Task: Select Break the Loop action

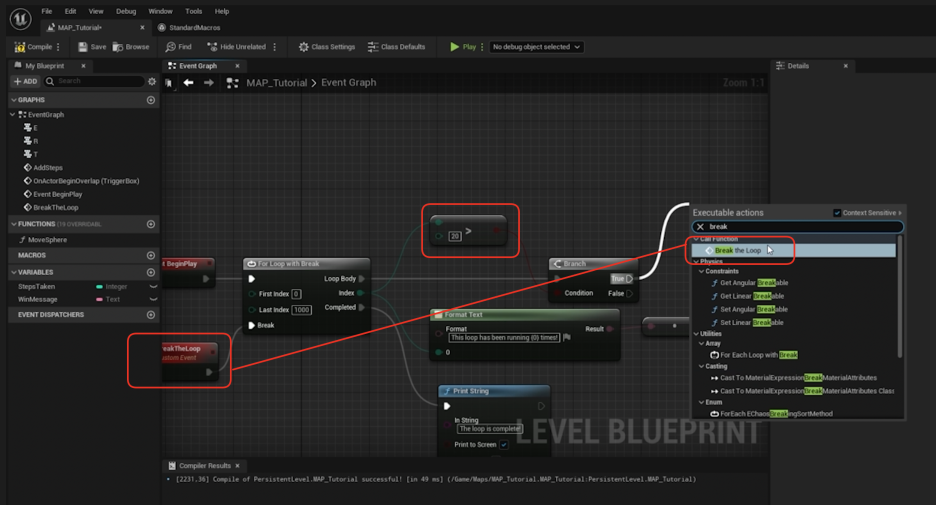Action: (x=793, y=251)
